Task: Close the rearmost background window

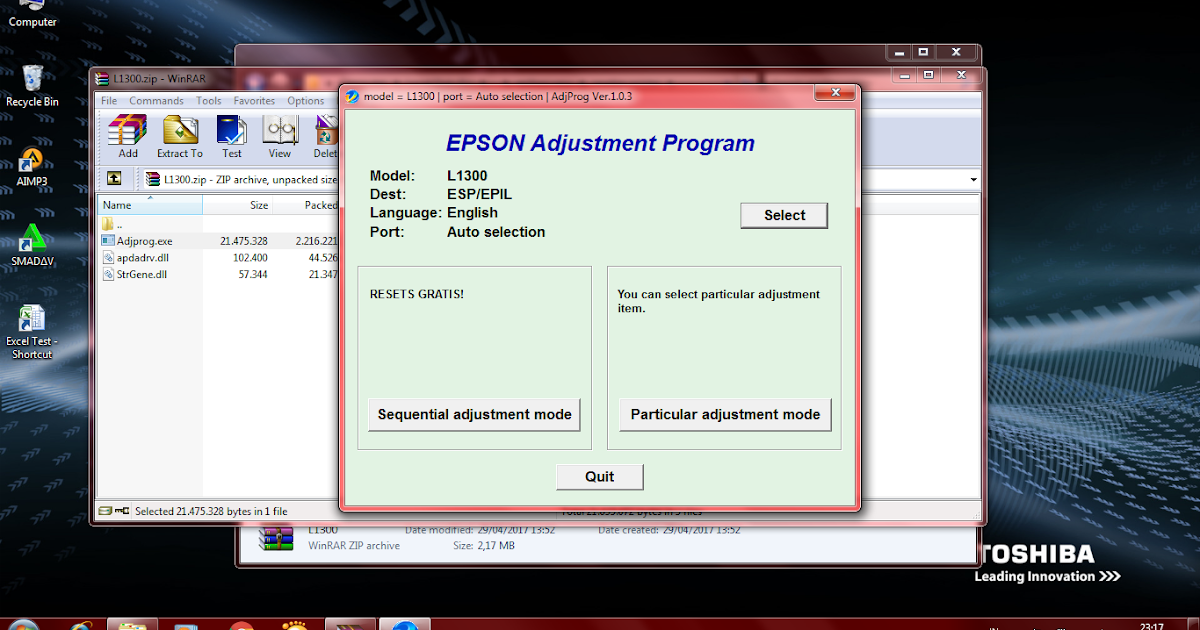Action: pyautogui.click(x=957, y=52)
